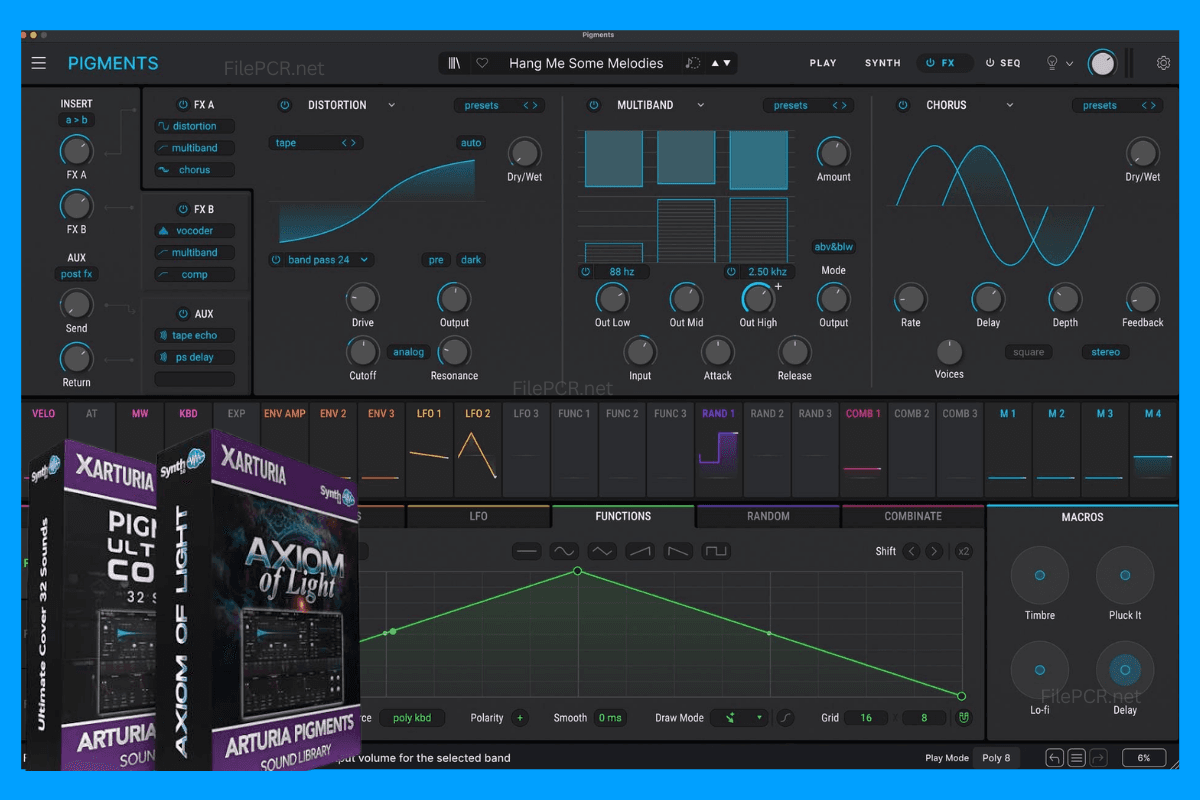This screenshot has height=800, width=1200.
Task: Select square function shape preset
Action: [x=715, y=551]
